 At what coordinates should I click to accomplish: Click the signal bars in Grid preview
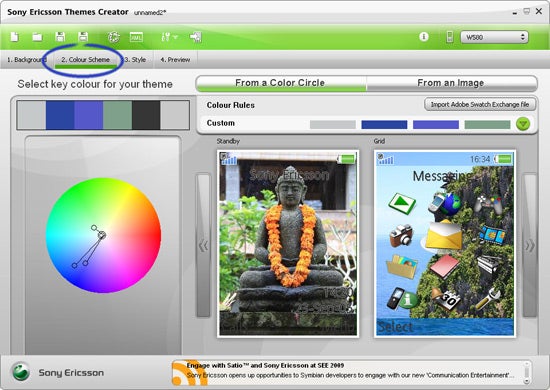pos(385,159)
